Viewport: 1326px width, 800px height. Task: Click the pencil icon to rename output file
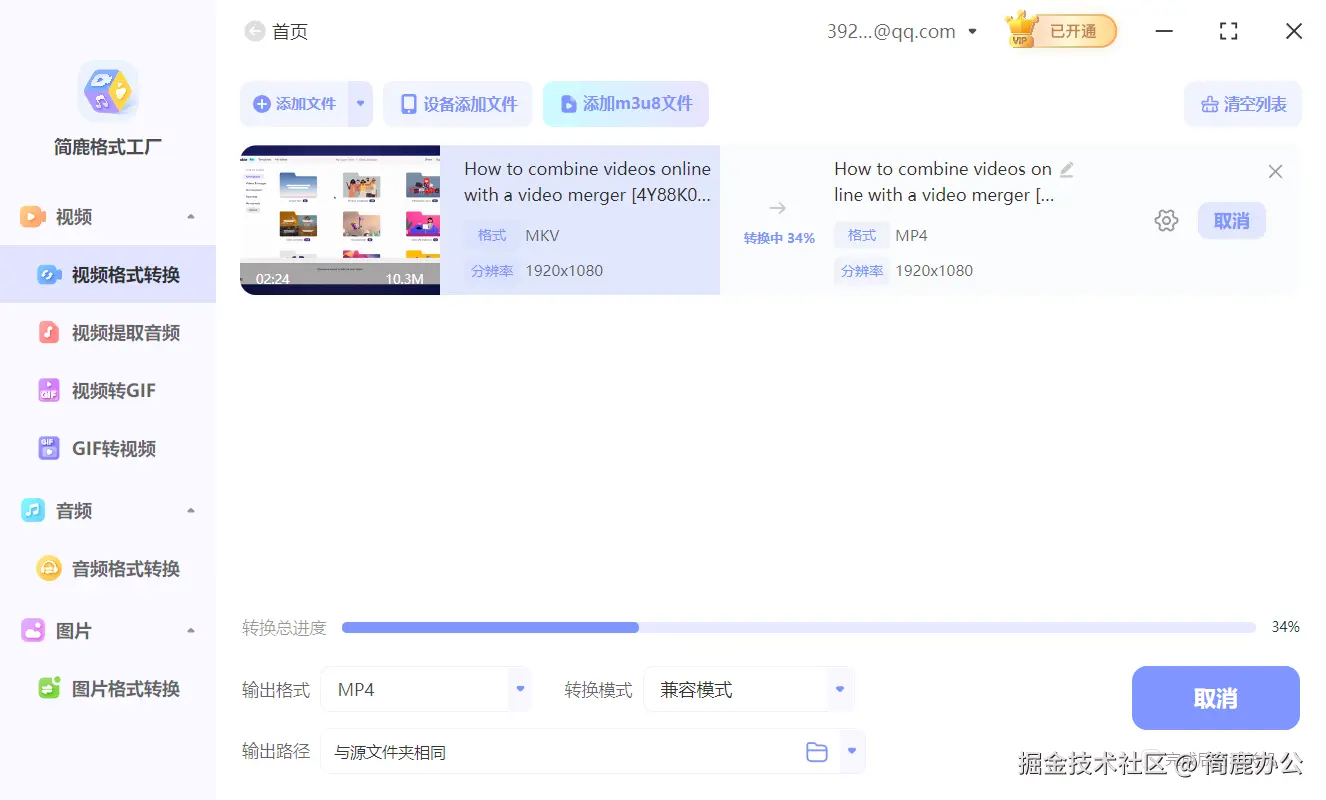point(1067,170)
